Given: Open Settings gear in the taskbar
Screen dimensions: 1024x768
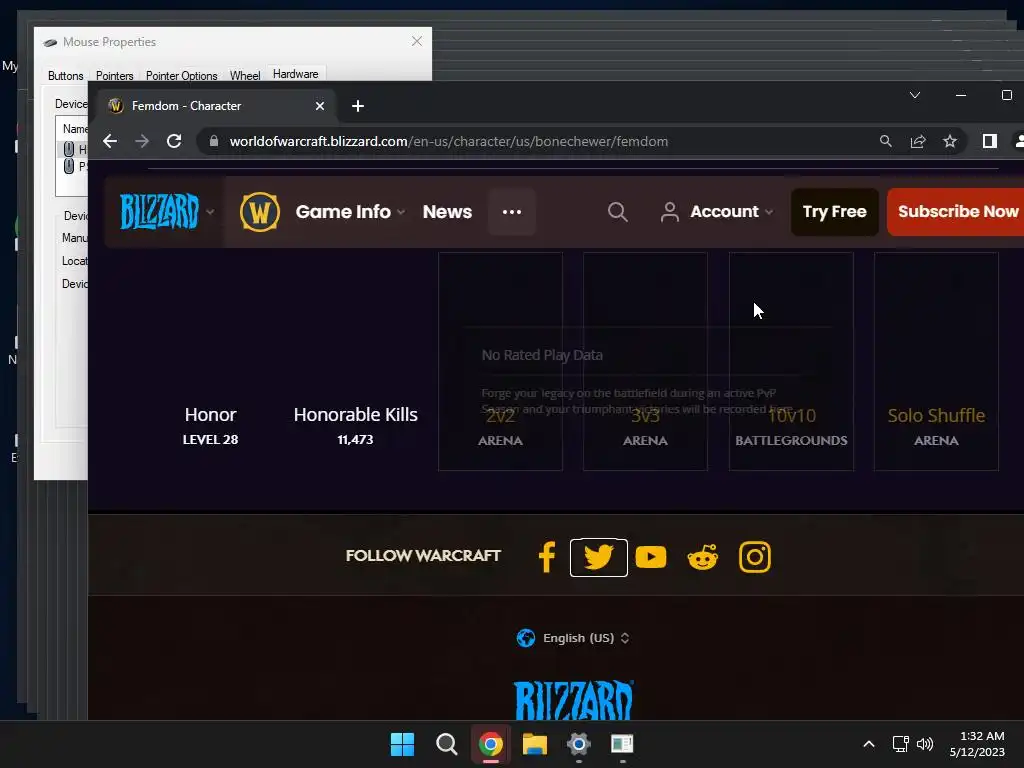Looking at the screenshot, I should (x=579, y=744).
